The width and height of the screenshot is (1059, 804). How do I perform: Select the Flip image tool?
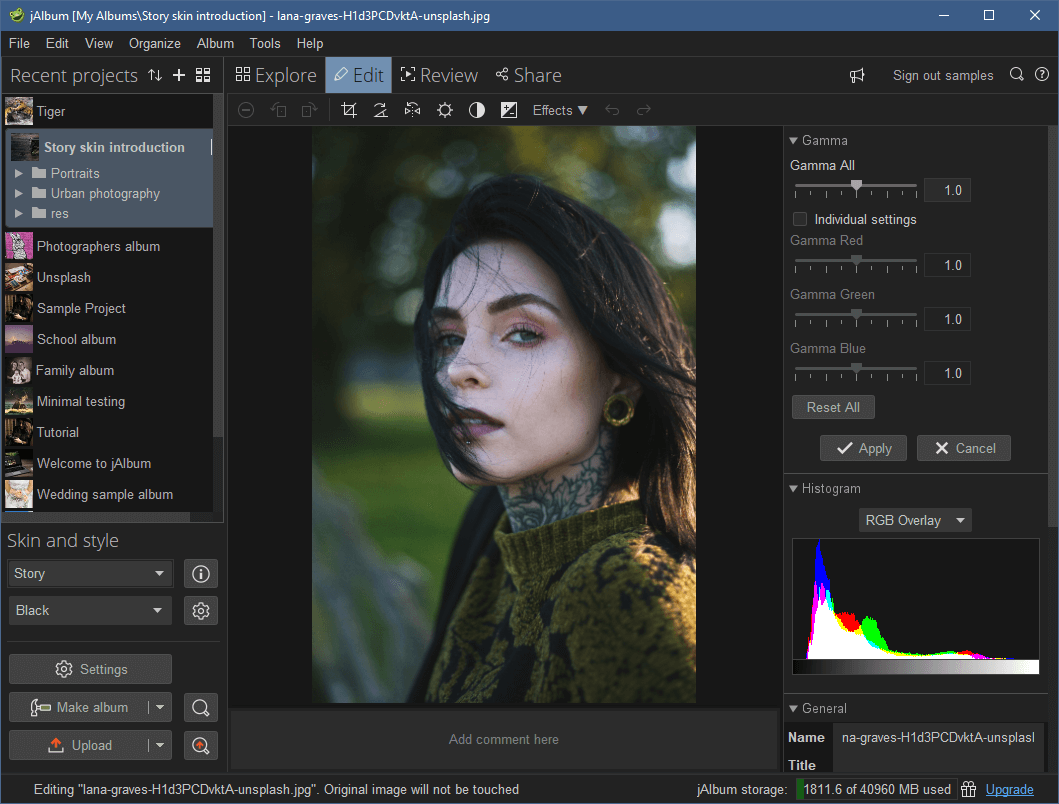point(412,110)
